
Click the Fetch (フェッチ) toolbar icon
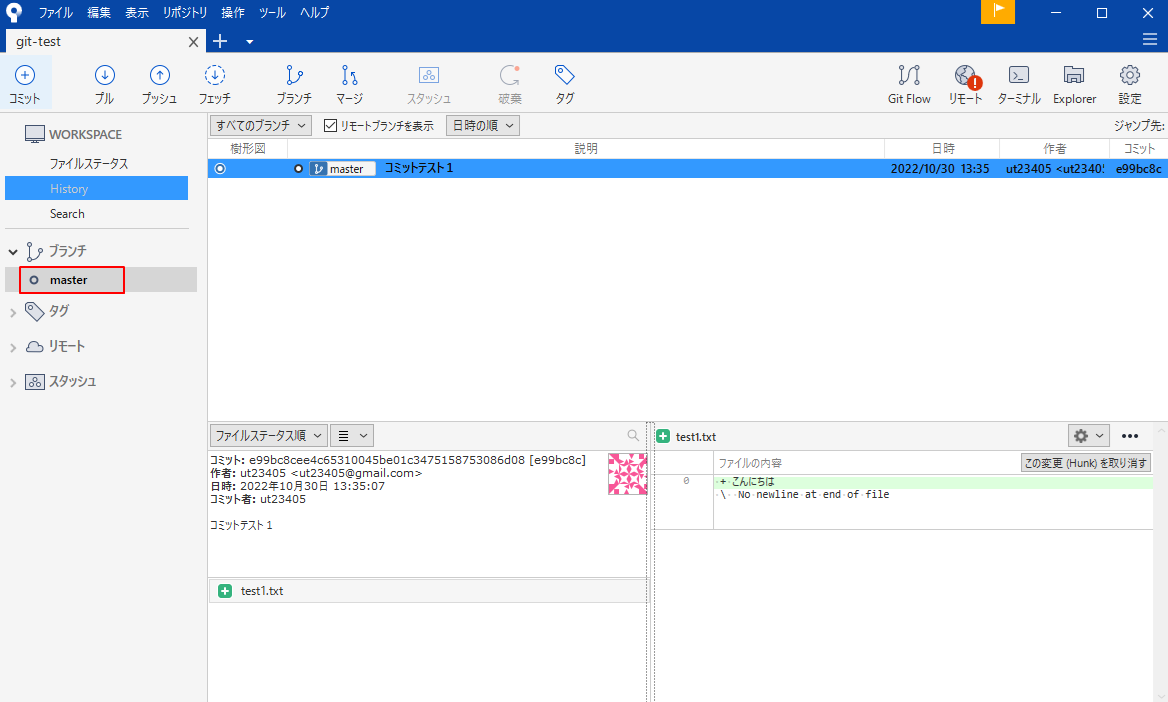[x=214, y=83]
